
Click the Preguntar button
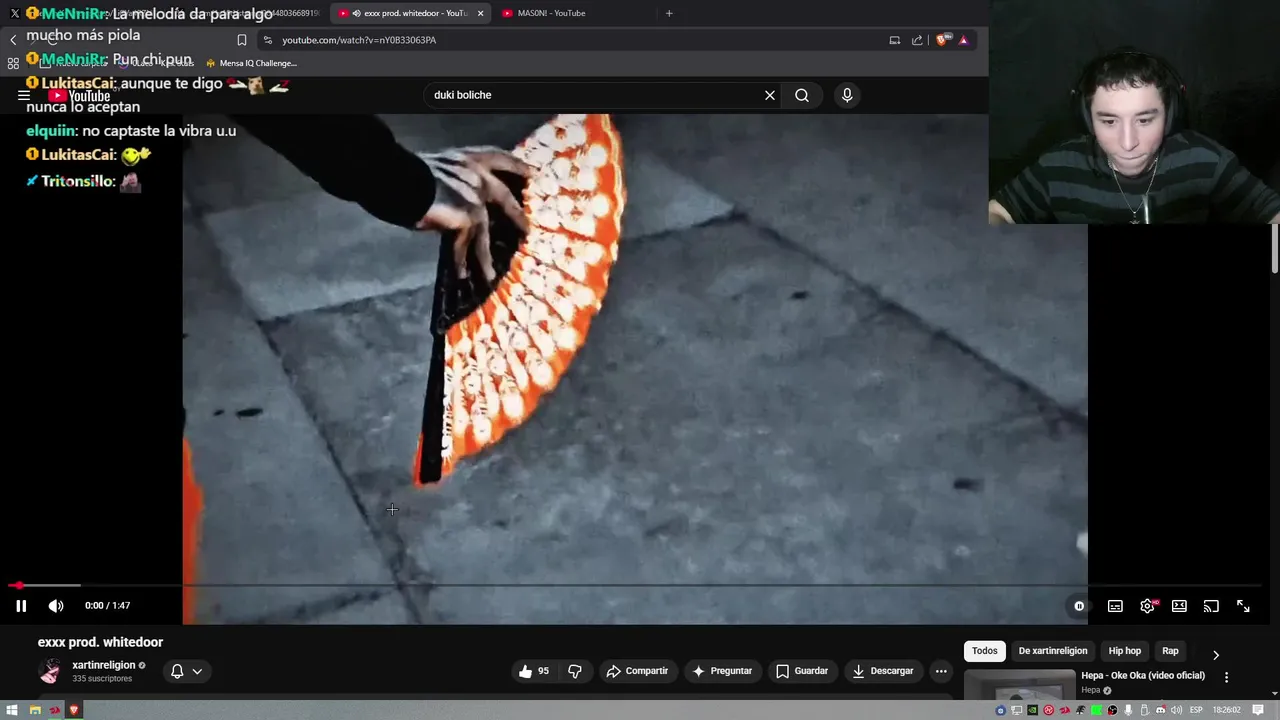point(722,671)
